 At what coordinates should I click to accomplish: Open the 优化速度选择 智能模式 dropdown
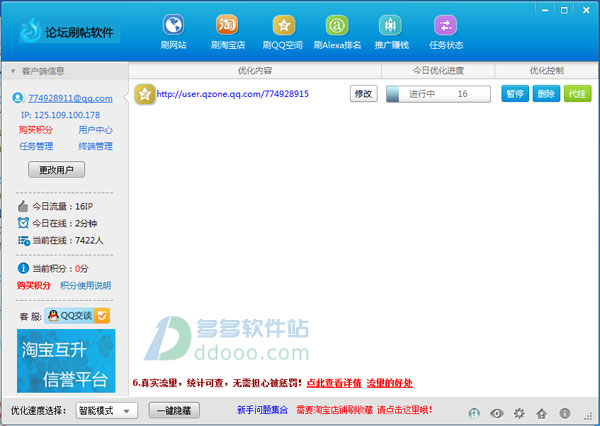pos(106,411)
